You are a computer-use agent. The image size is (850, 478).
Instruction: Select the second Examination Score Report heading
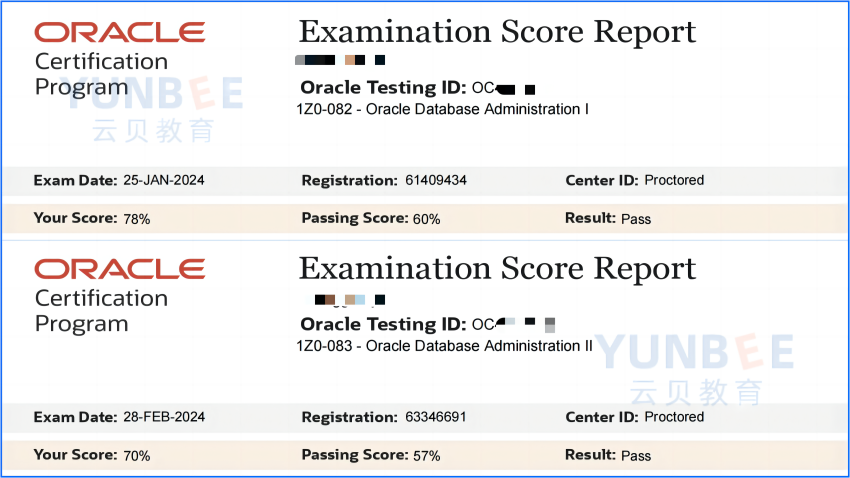pyautogui.click(x=497, y=269)
